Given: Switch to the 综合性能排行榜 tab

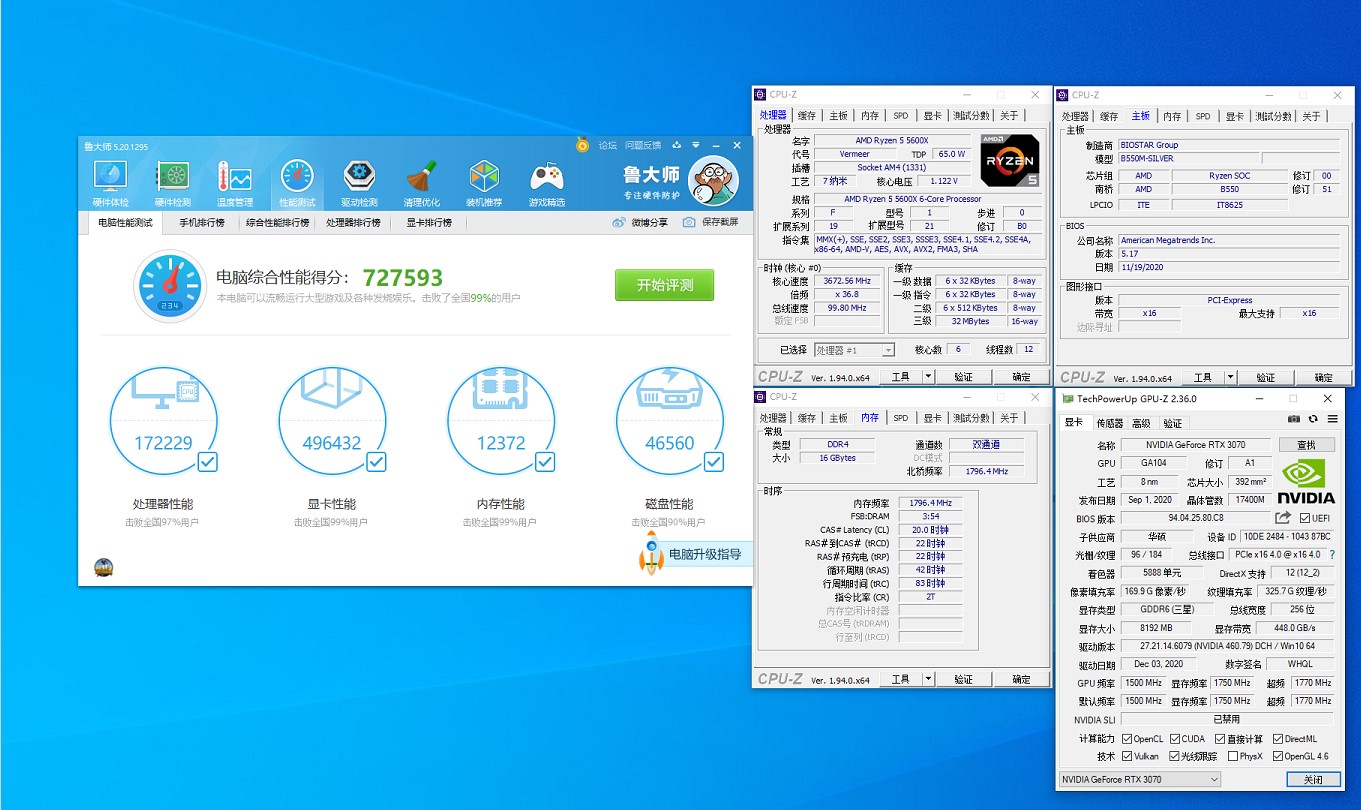Looking at the screenshot, I should tap(277, 222).
